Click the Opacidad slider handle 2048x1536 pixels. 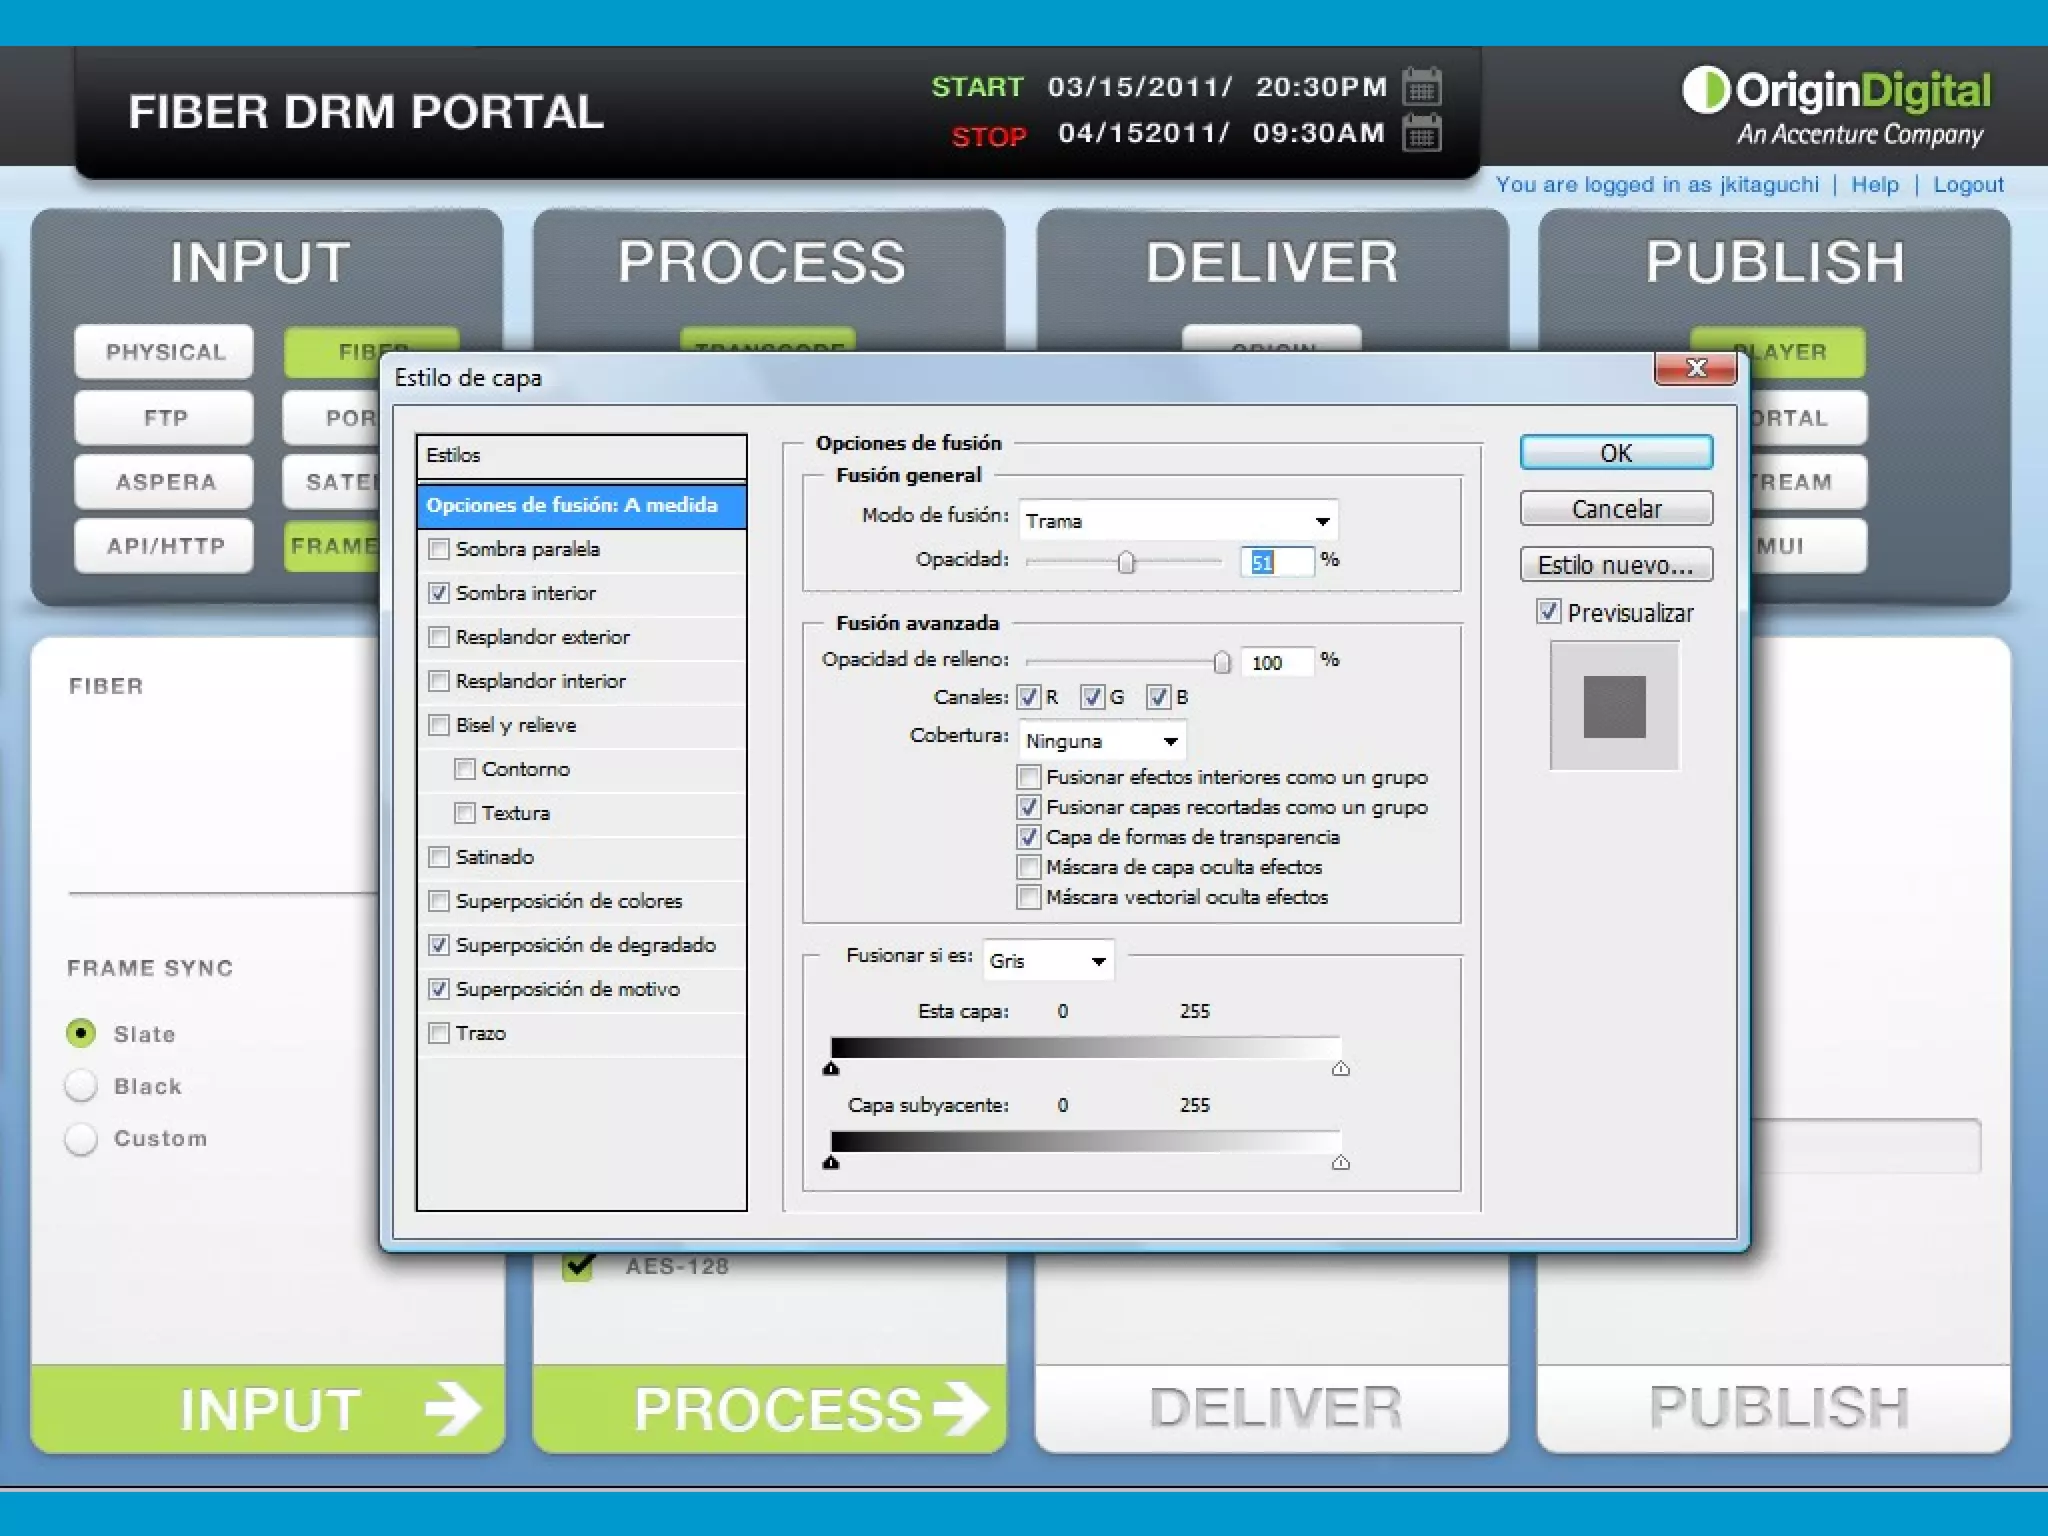pyautogui.click(x=1126, y=563)
